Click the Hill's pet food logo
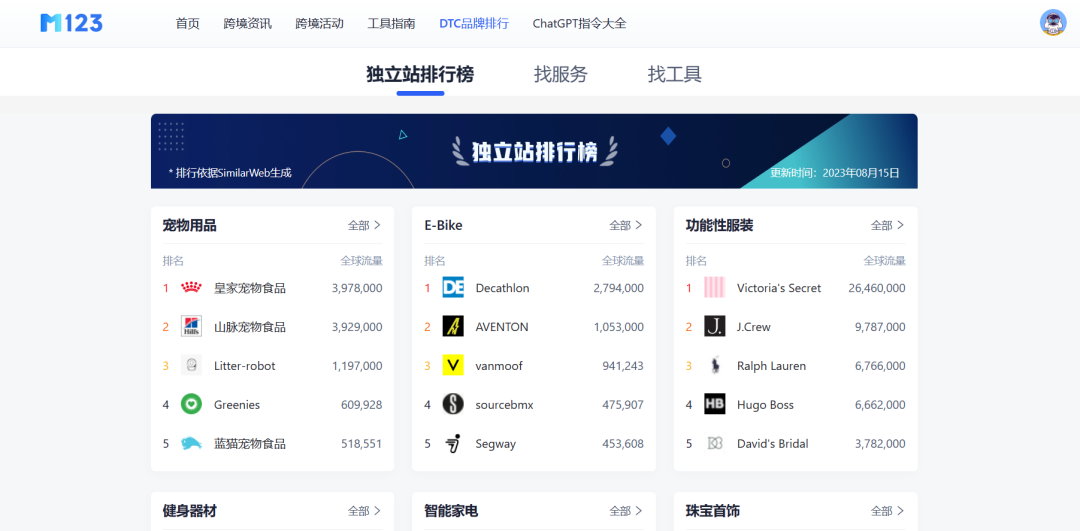Image resolution: width=1080 pixels, height=531 pixels. click(191, 326)
